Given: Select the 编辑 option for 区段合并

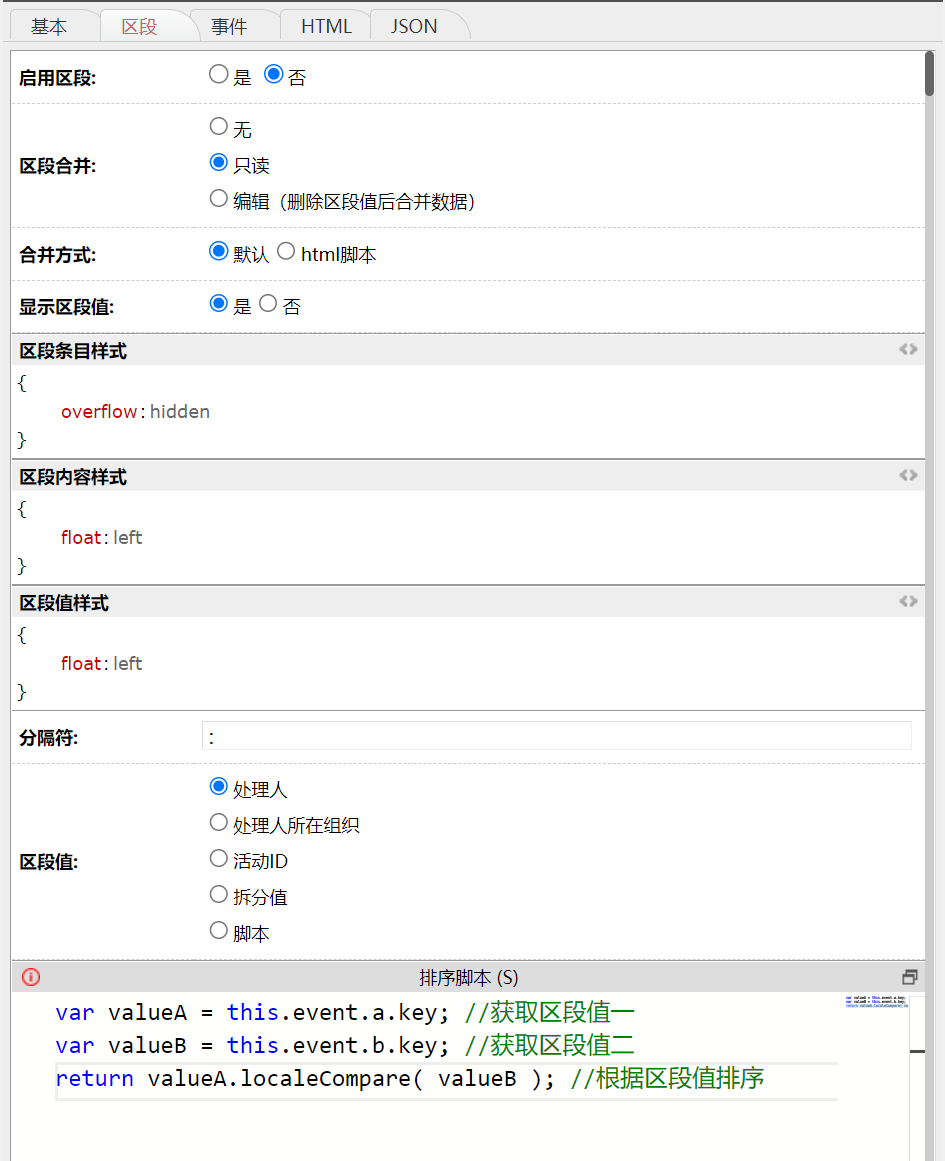Looking at the screenshot, I should (219, 199).
